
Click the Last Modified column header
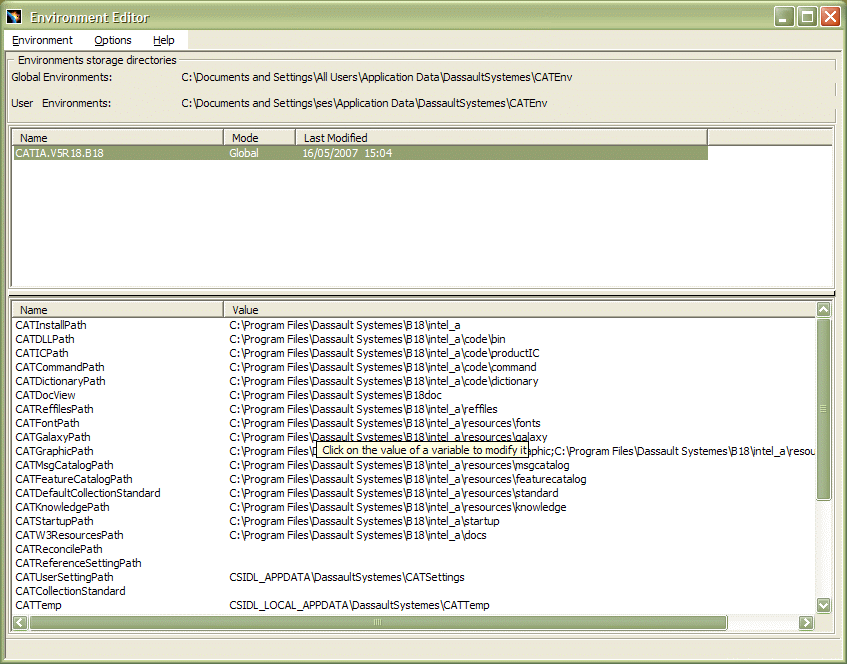[x=501, y=138]
